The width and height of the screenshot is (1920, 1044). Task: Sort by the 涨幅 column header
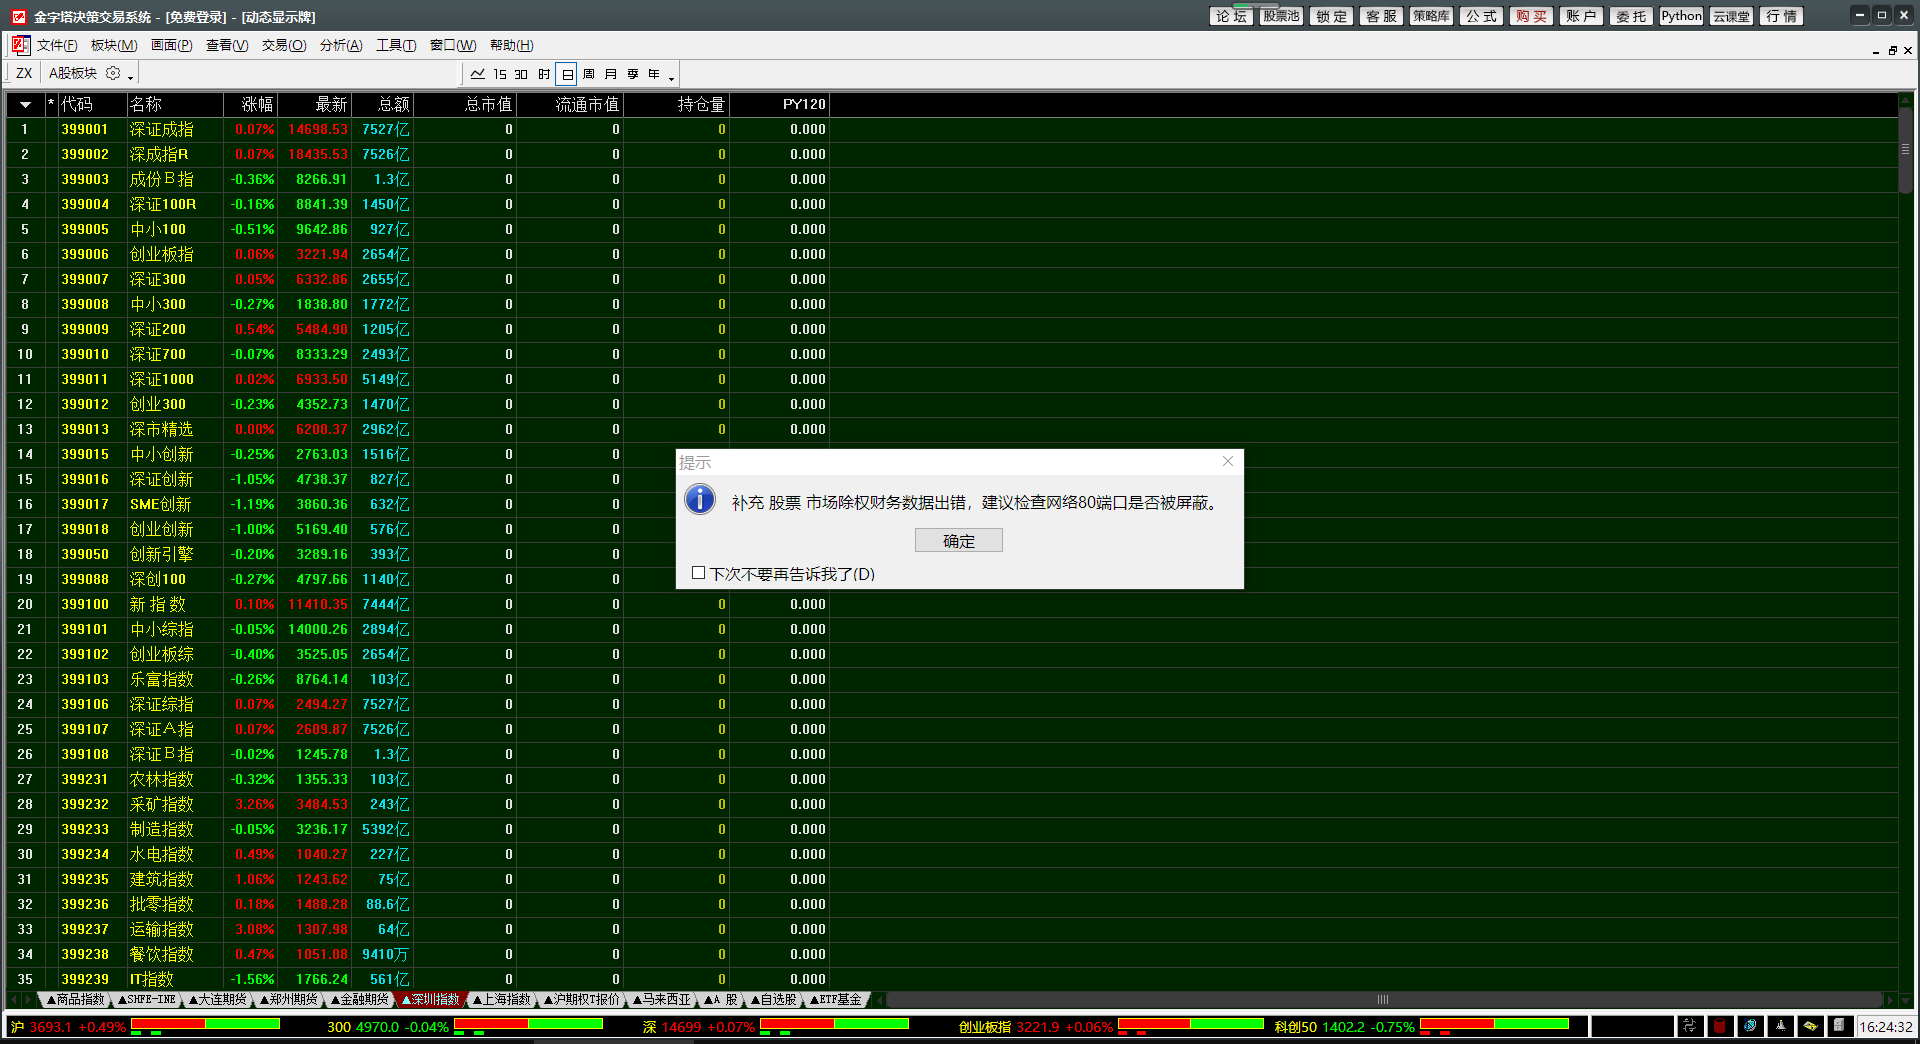[251, 104]
